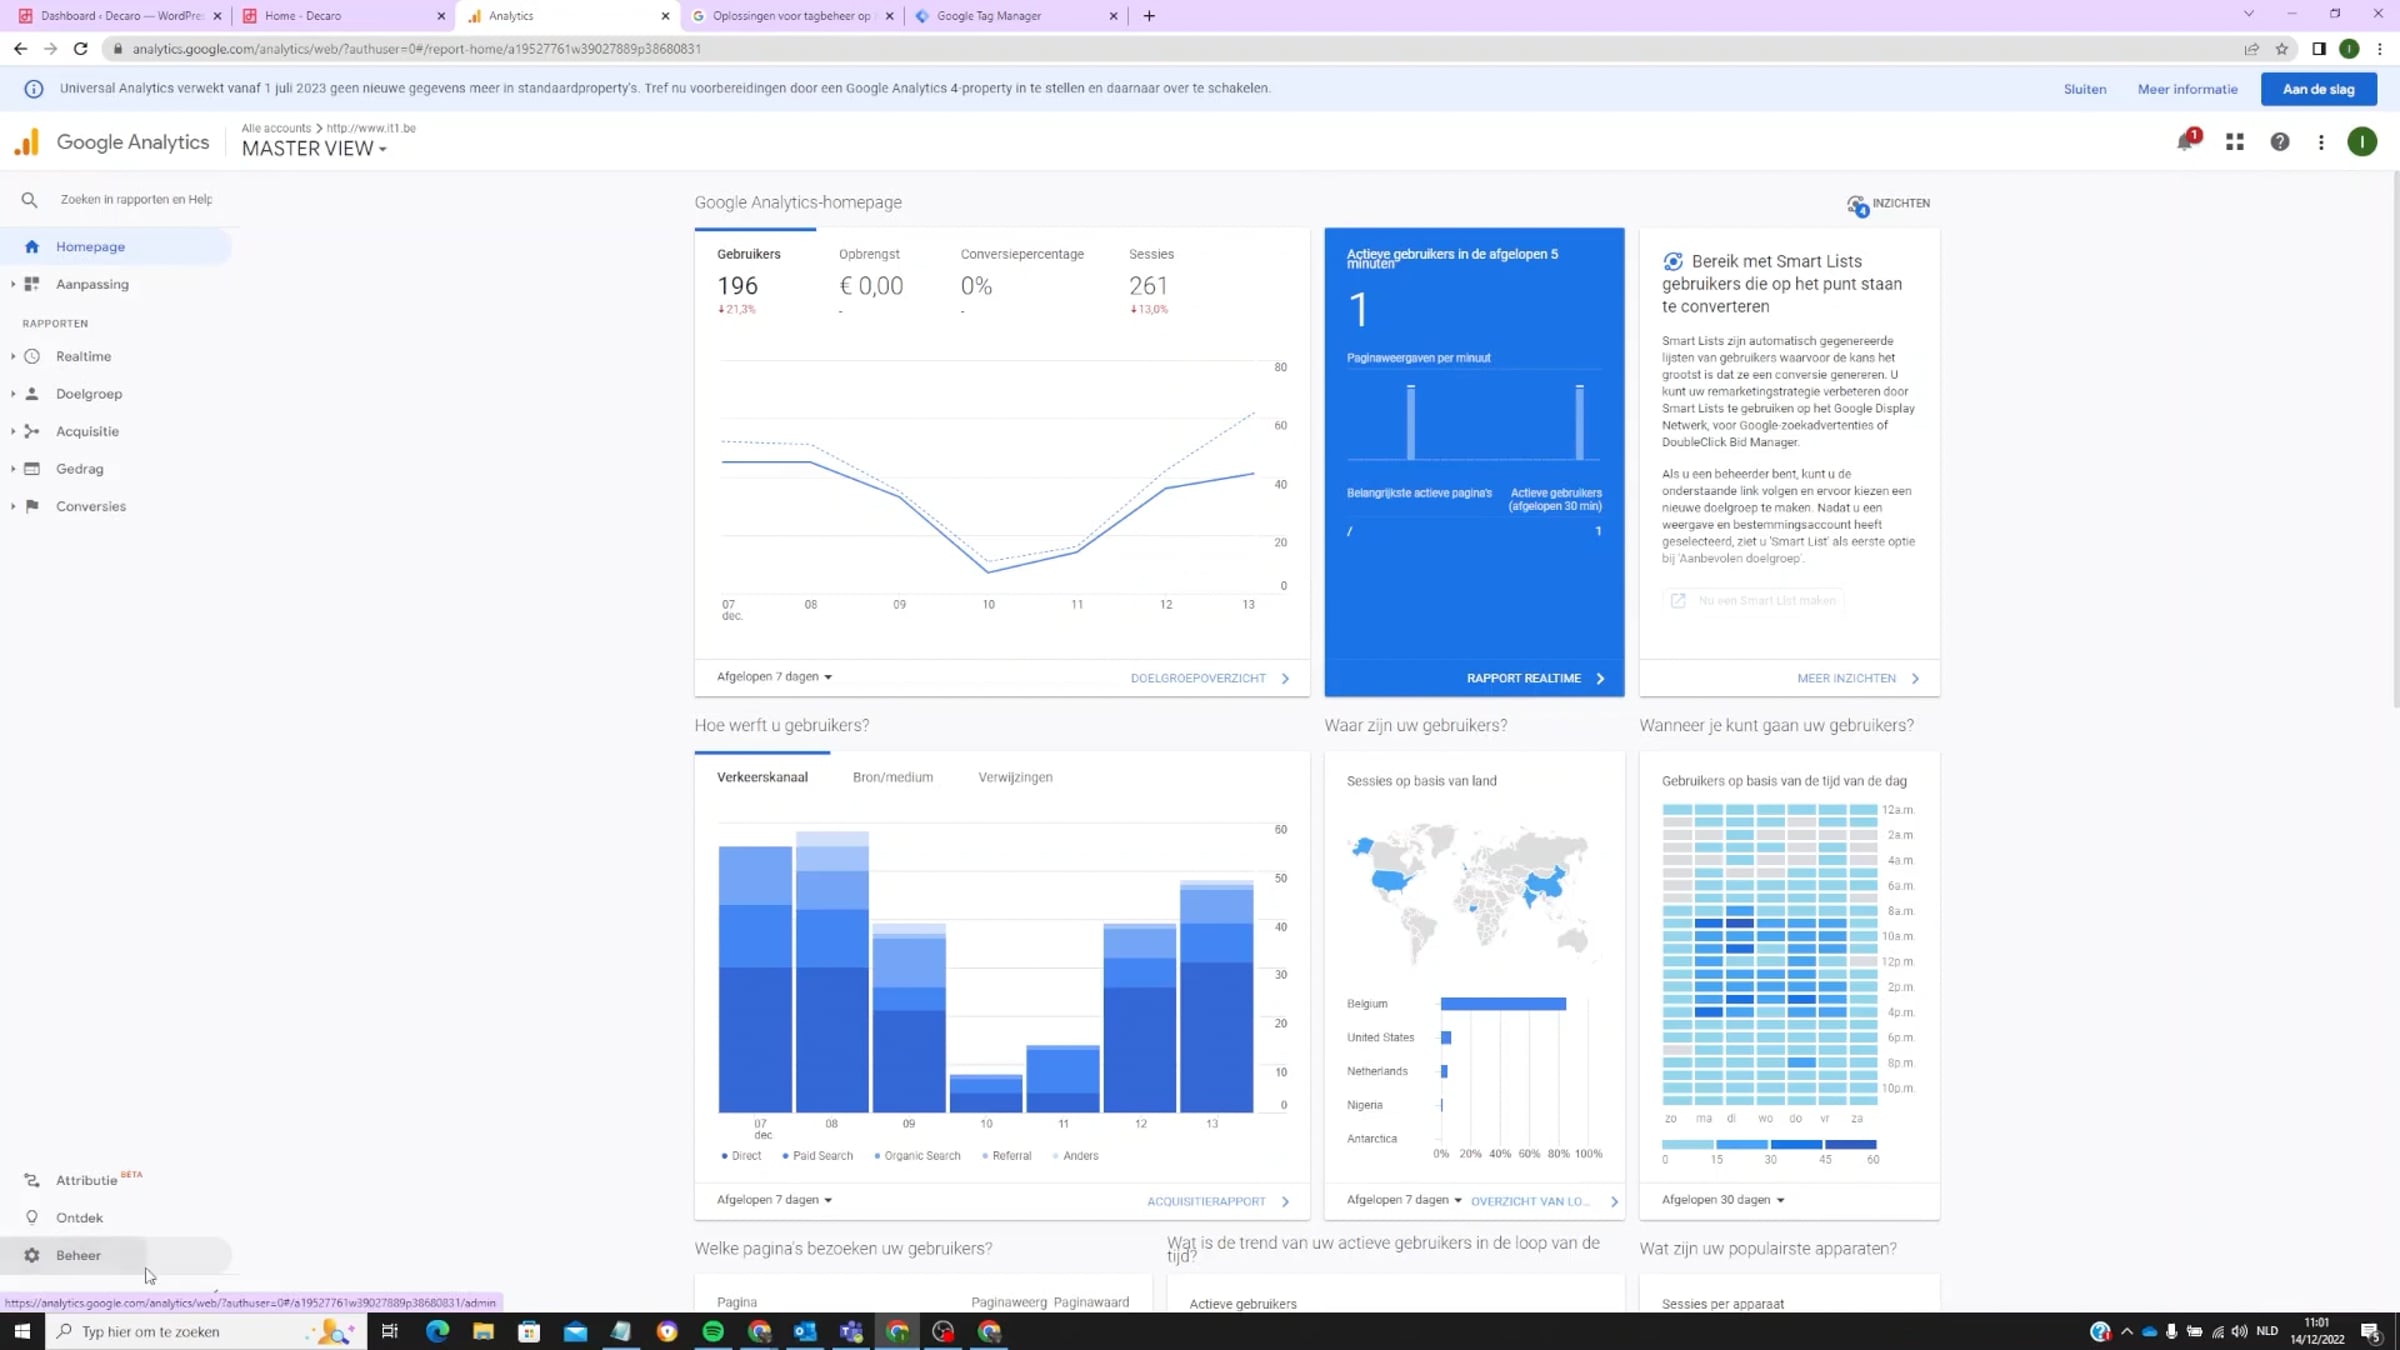
Task: Show hidden system tray icons
Action: click(x=2127, y=1331)
